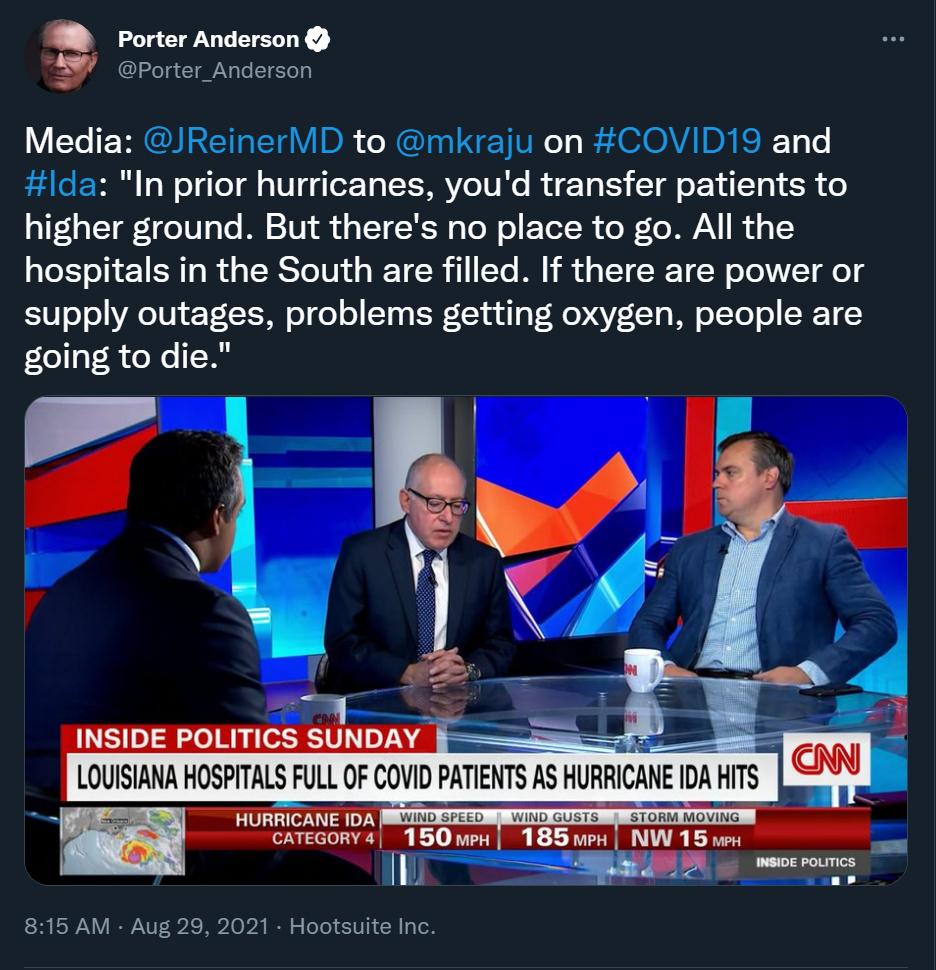Click the tweet body text
936x970 pixels.
pos(444,249)
